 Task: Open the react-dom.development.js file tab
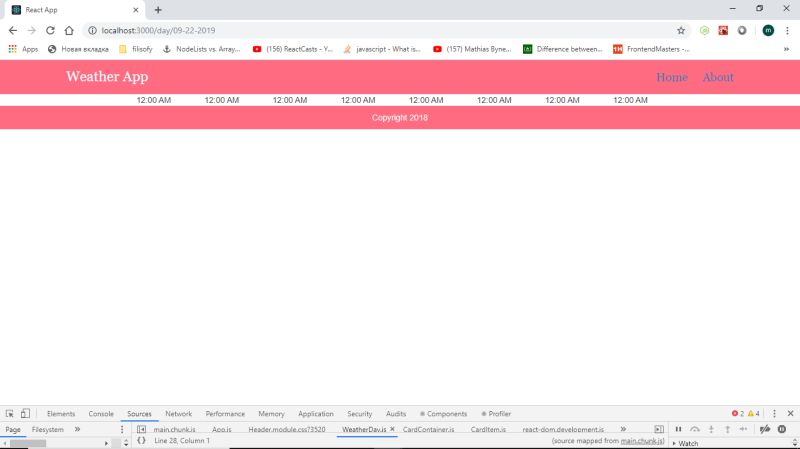pyautogui.click(x=563, y=430)
